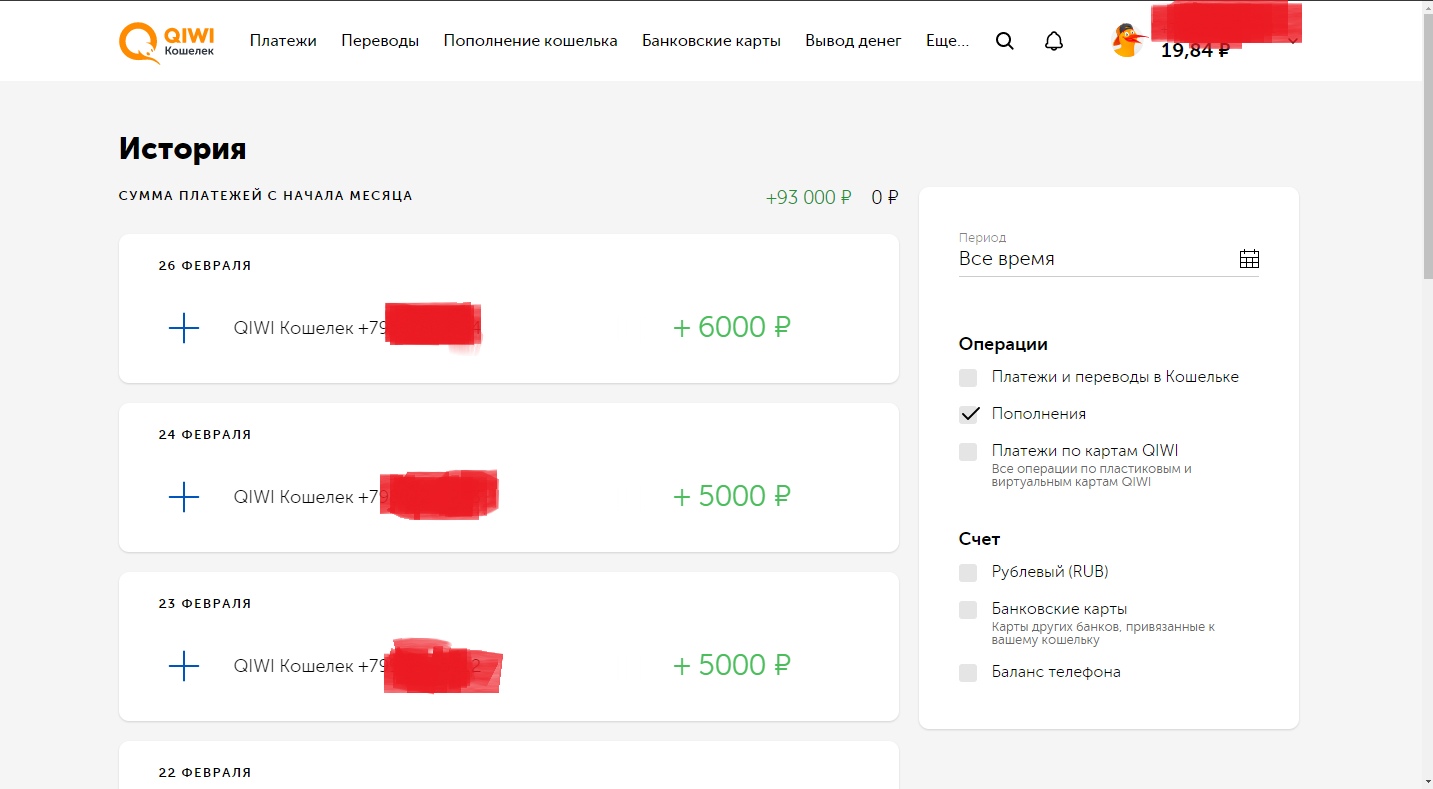This screenshot has width=1433, height=789.
Task: Click the bird profile avatar
Action: [x=1129, y=41]
